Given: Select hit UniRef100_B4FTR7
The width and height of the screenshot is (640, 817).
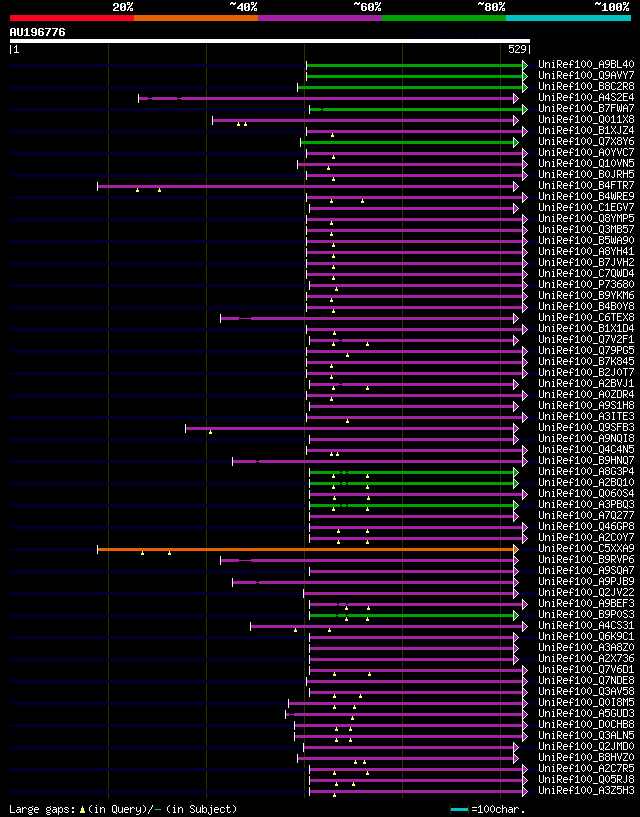Looking at the screenshot, I should click(586, 185).
